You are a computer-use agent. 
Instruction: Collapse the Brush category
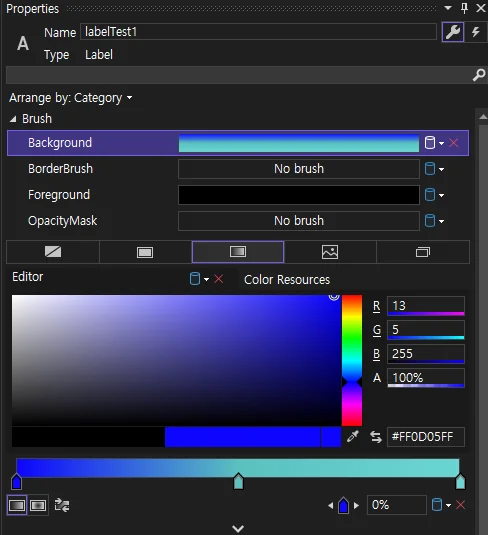[13, 119]
